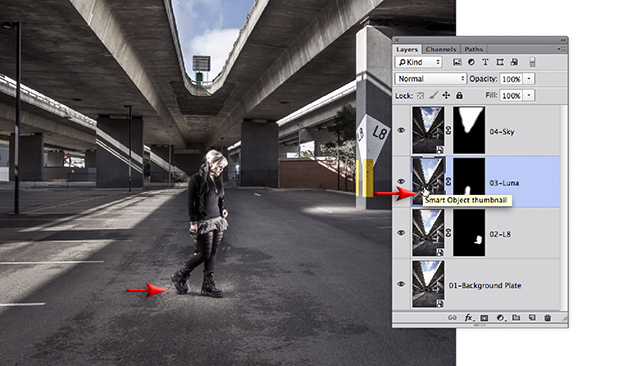Hide the 02-L8 layer
The image size is (620, 366).
pos(401,233)
